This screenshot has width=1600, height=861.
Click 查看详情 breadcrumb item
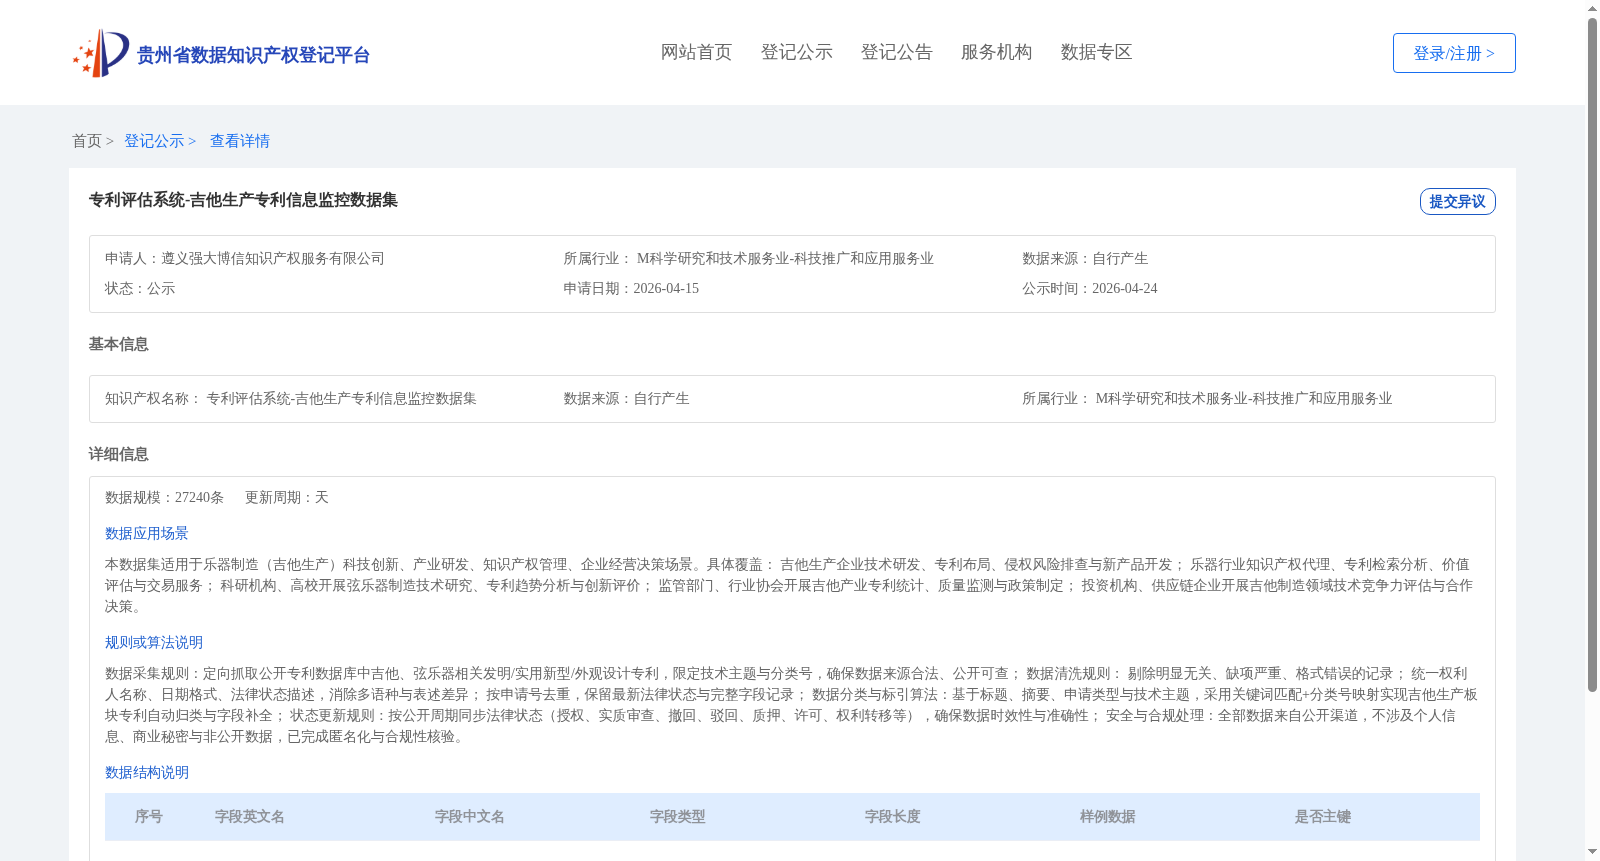pos(240,141)
